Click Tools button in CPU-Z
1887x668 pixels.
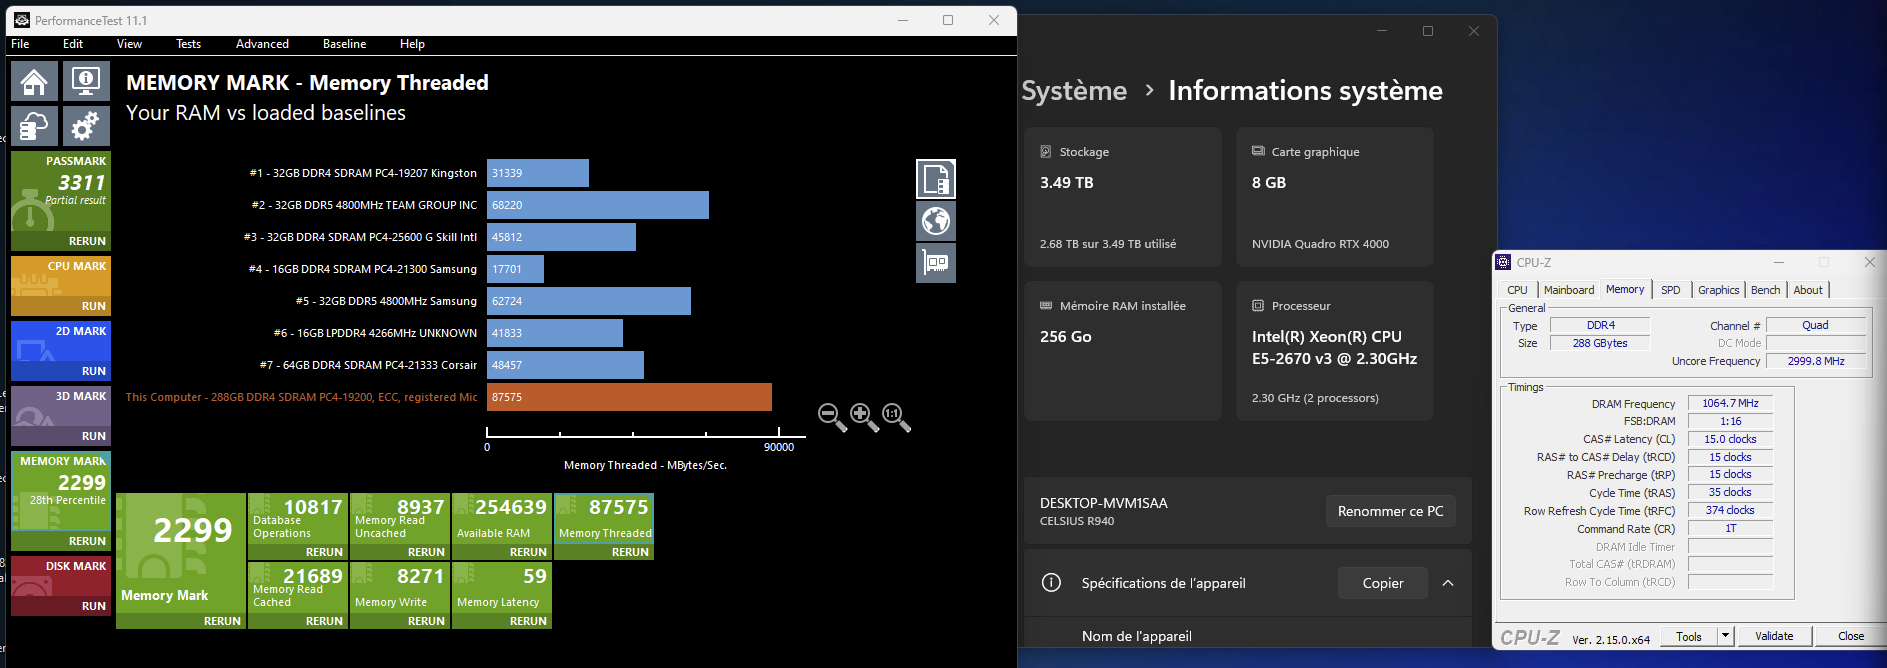[x=1689, y=636]
